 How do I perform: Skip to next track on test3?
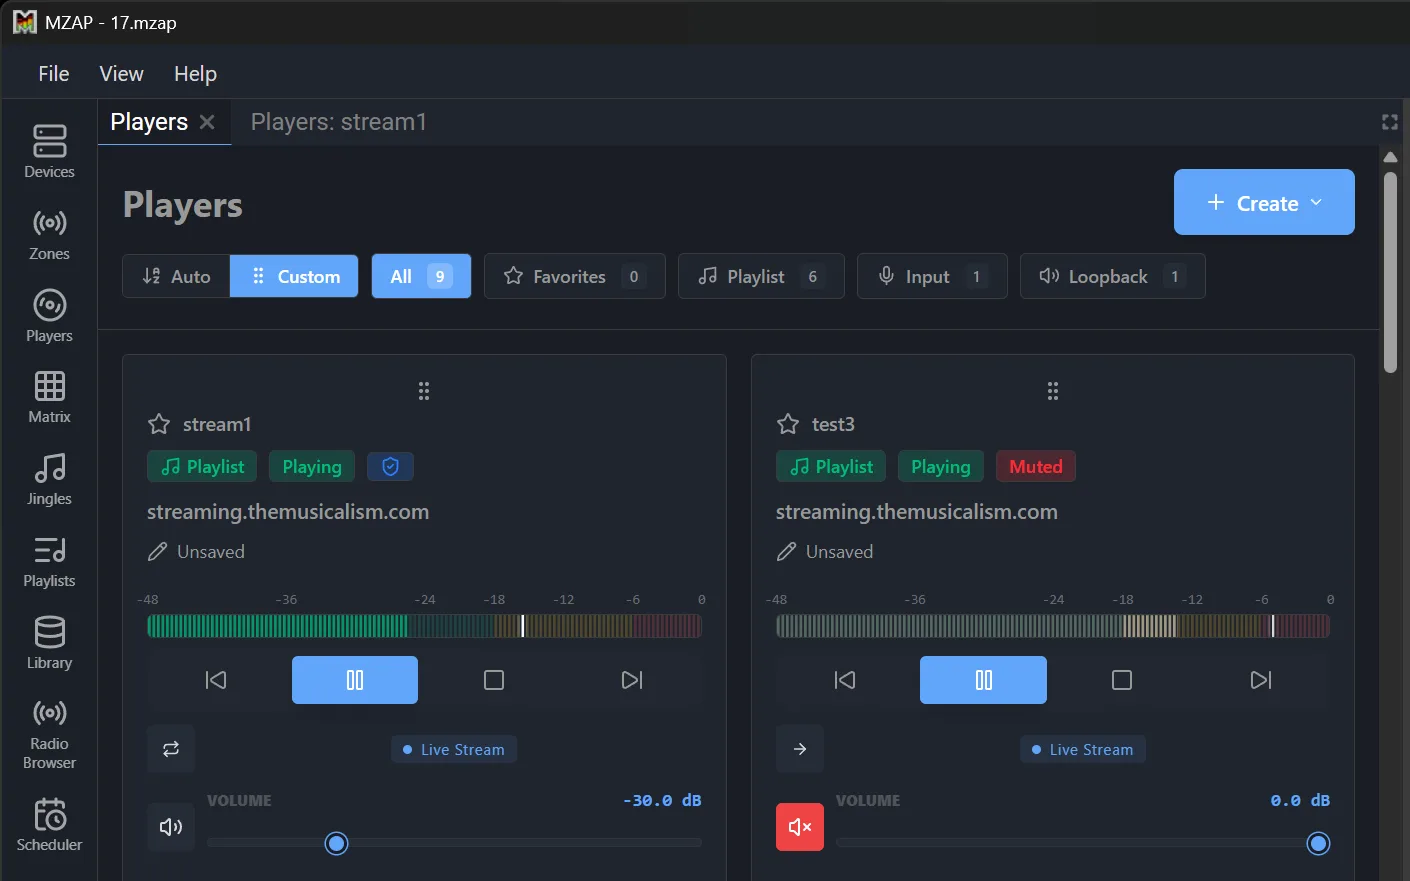1261,680
